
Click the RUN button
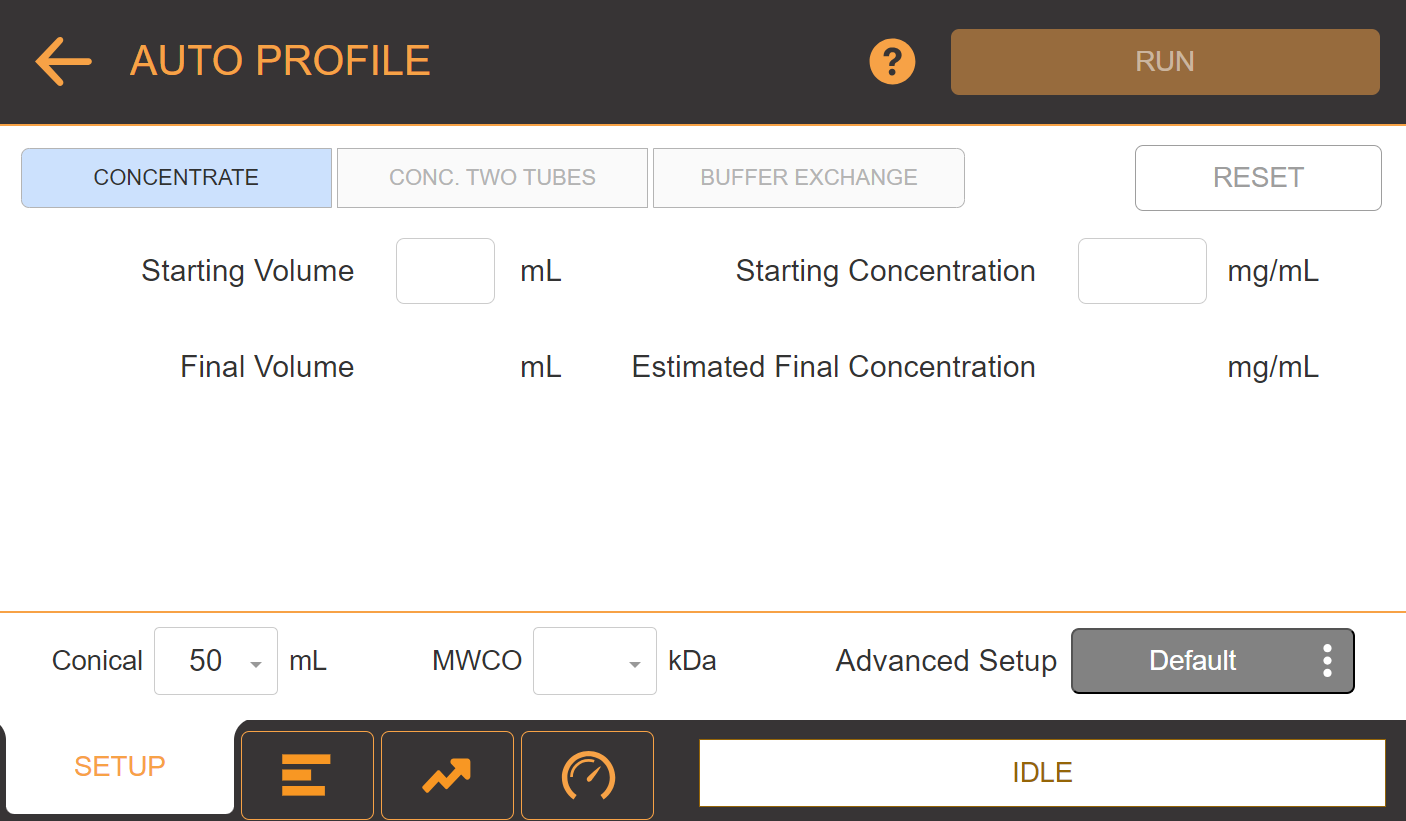pos(1165,62)
